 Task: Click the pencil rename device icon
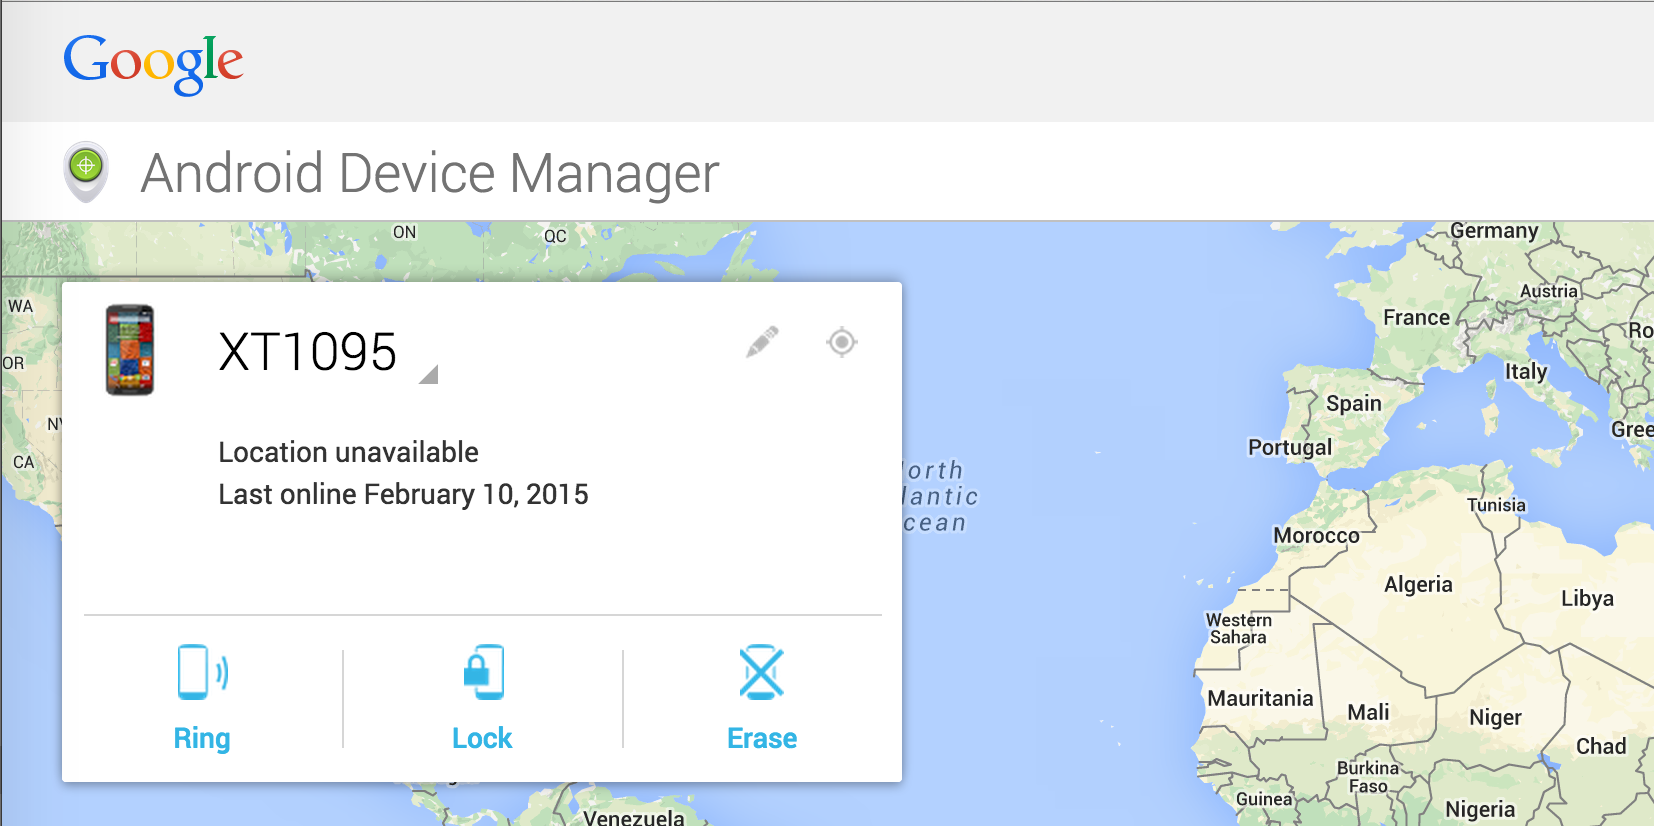pyautogui.click(x=762, y=342)
